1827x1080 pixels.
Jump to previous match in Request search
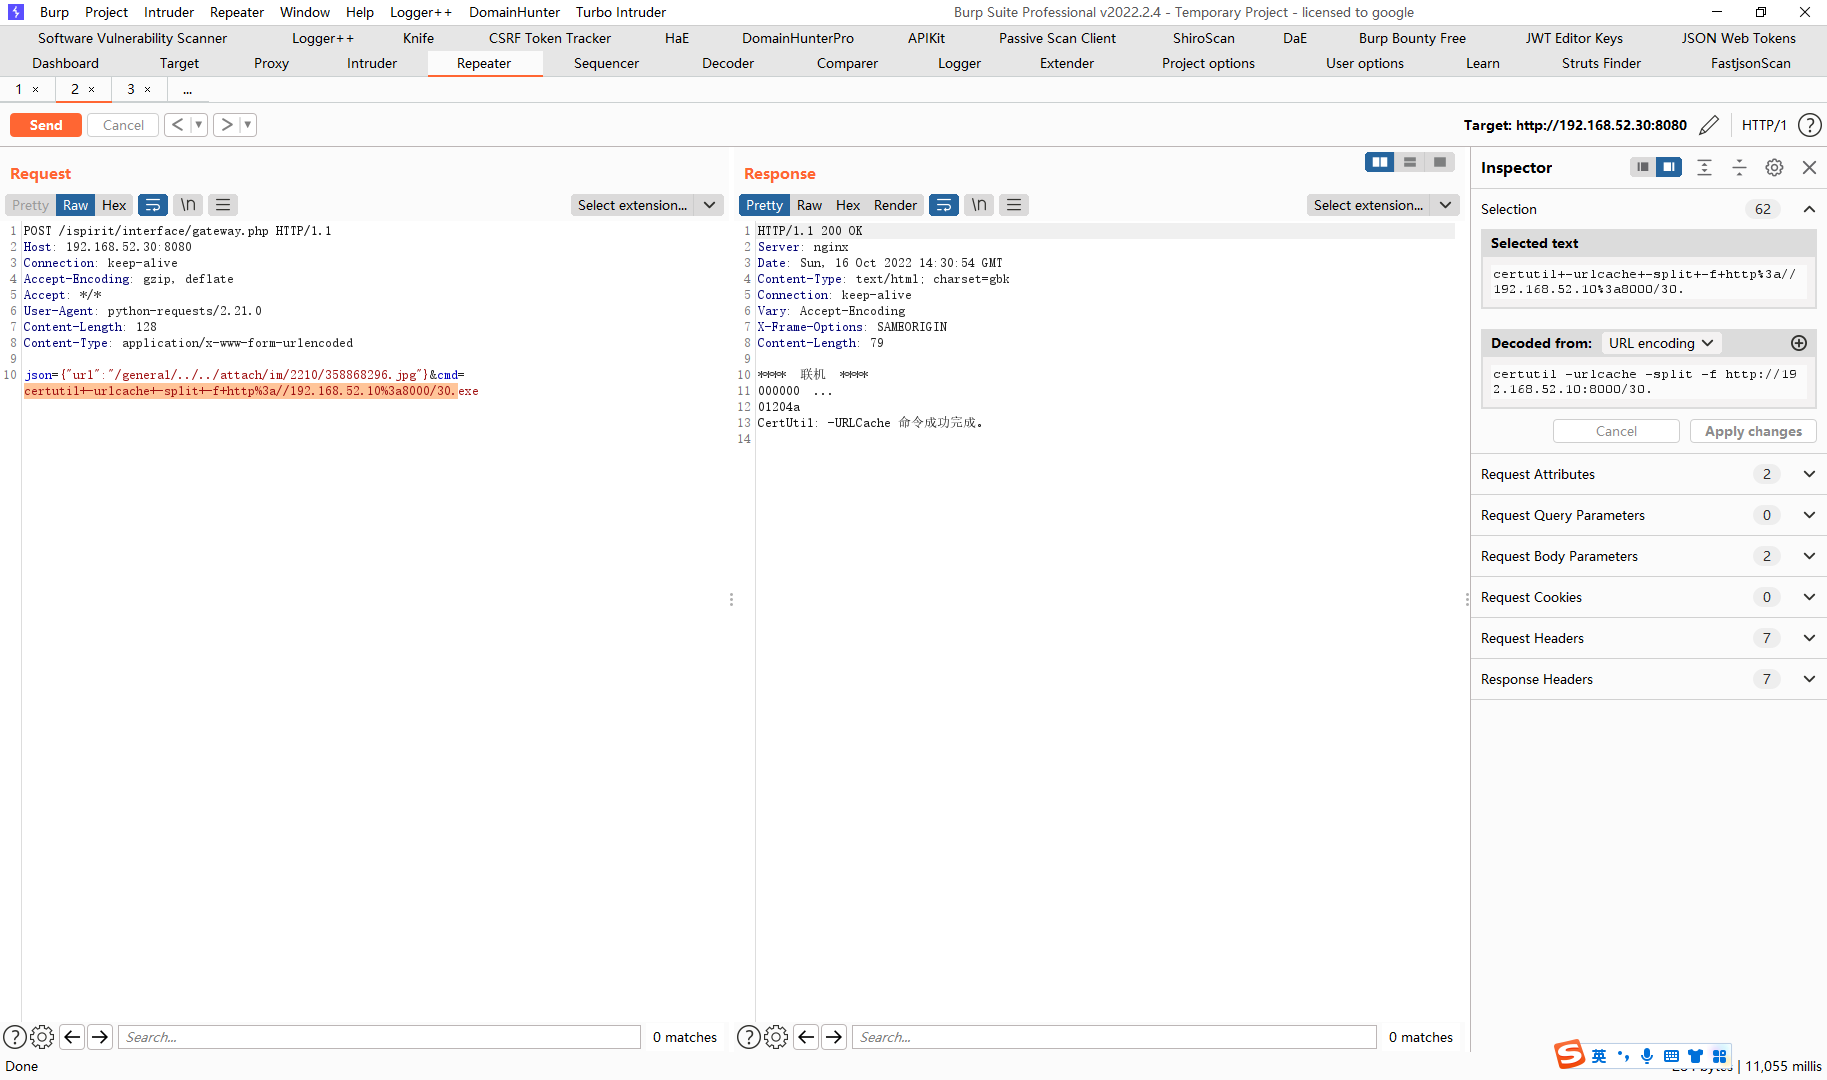[72, 1037]
